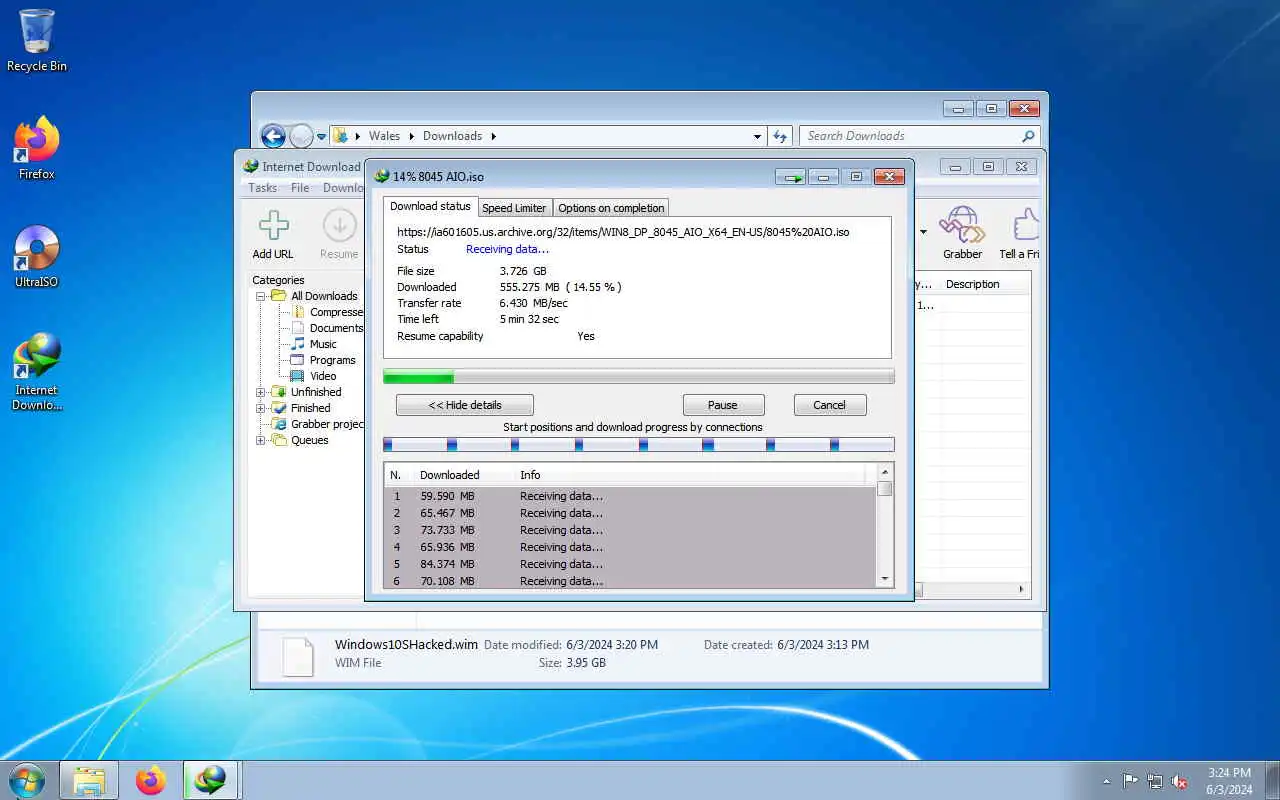
Task: Click the network icon in system tray
Action: pyautogui.click(x=1155, y=781)
